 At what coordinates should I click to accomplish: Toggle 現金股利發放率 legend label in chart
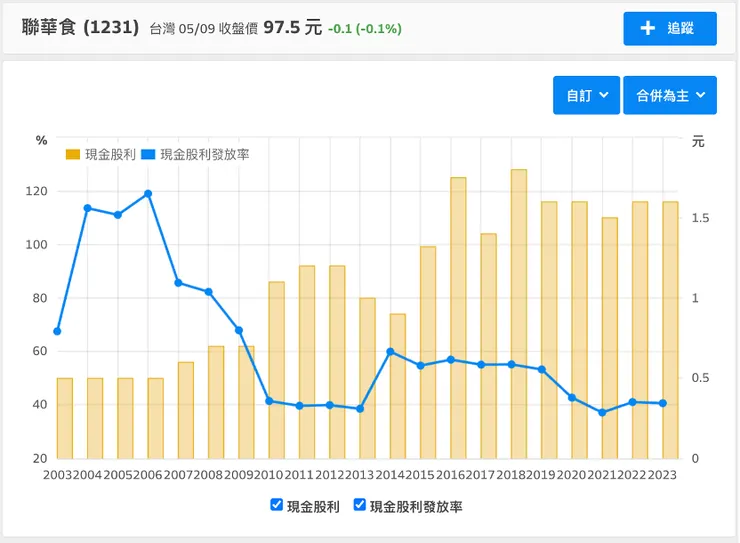[x=204, y=155]
